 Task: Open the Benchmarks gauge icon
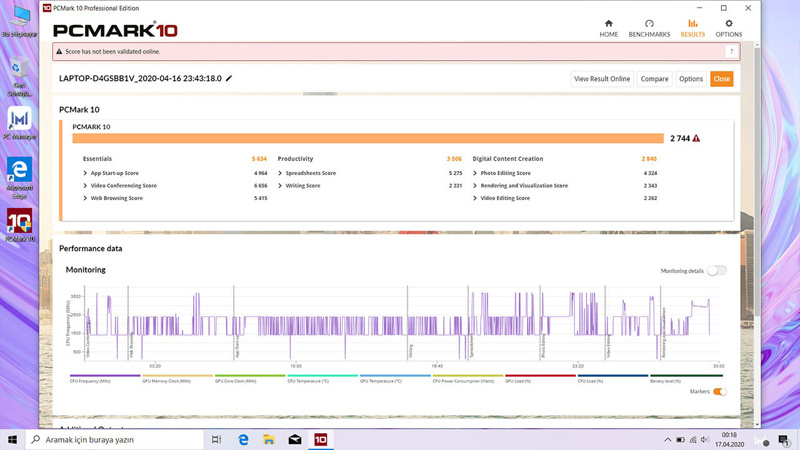(649, 25)
